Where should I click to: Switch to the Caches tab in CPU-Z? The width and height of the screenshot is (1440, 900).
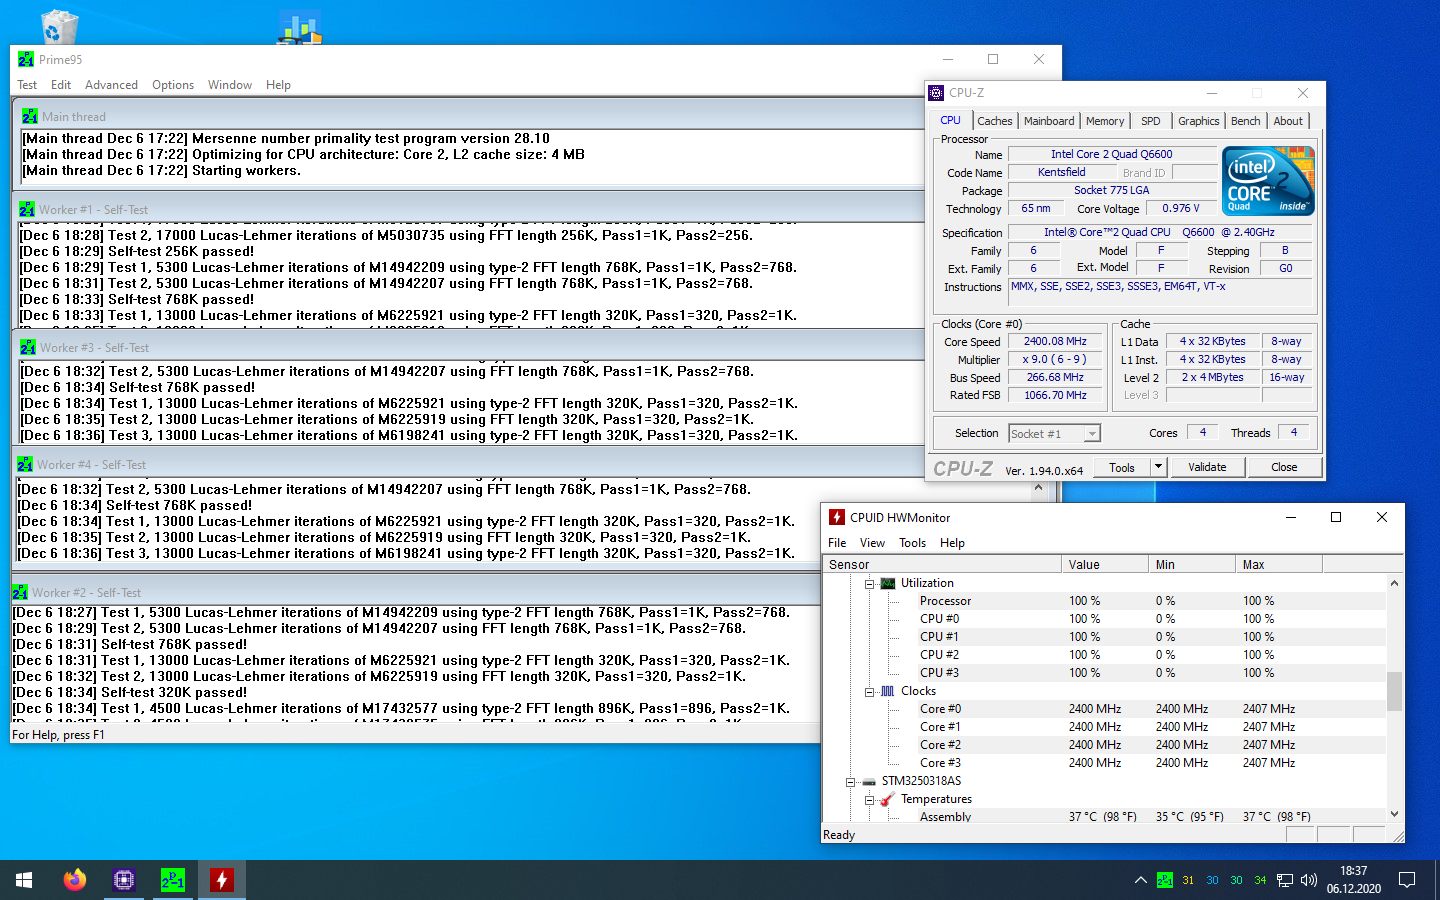tap(994, 121)
